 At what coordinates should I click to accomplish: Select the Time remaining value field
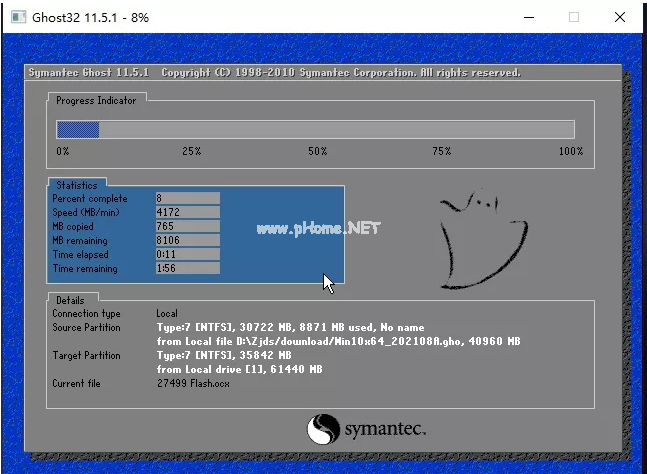(187, 269)
